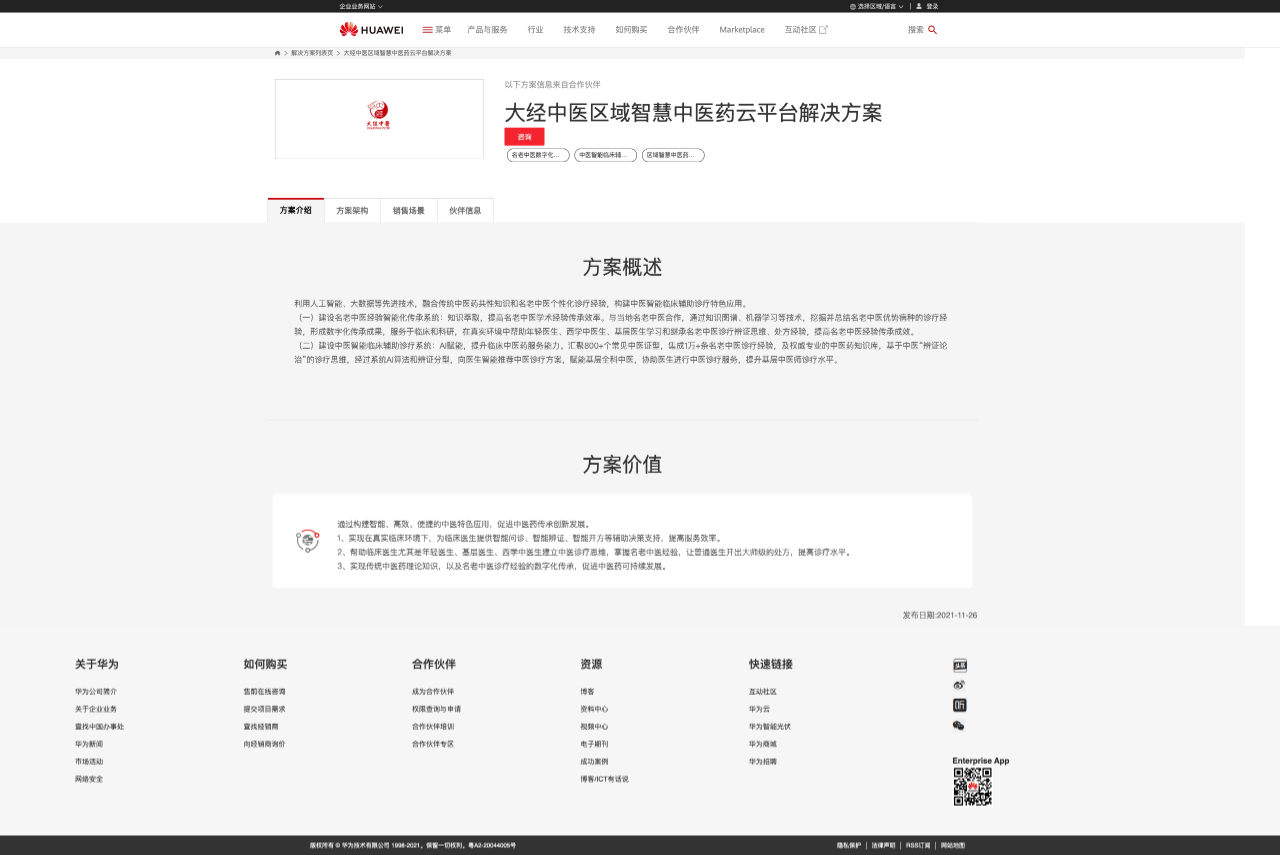Open 隐私保护 in bottom bar
This screenshot has width=1280, height=855.
[849, 846]
